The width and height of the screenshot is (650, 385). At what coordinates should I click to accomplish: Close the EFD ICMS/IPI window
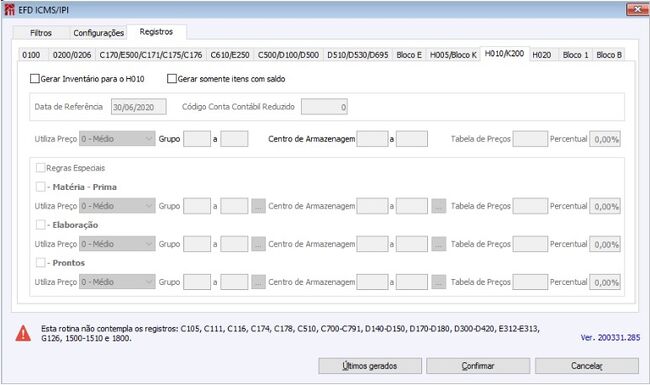(638, 10)
